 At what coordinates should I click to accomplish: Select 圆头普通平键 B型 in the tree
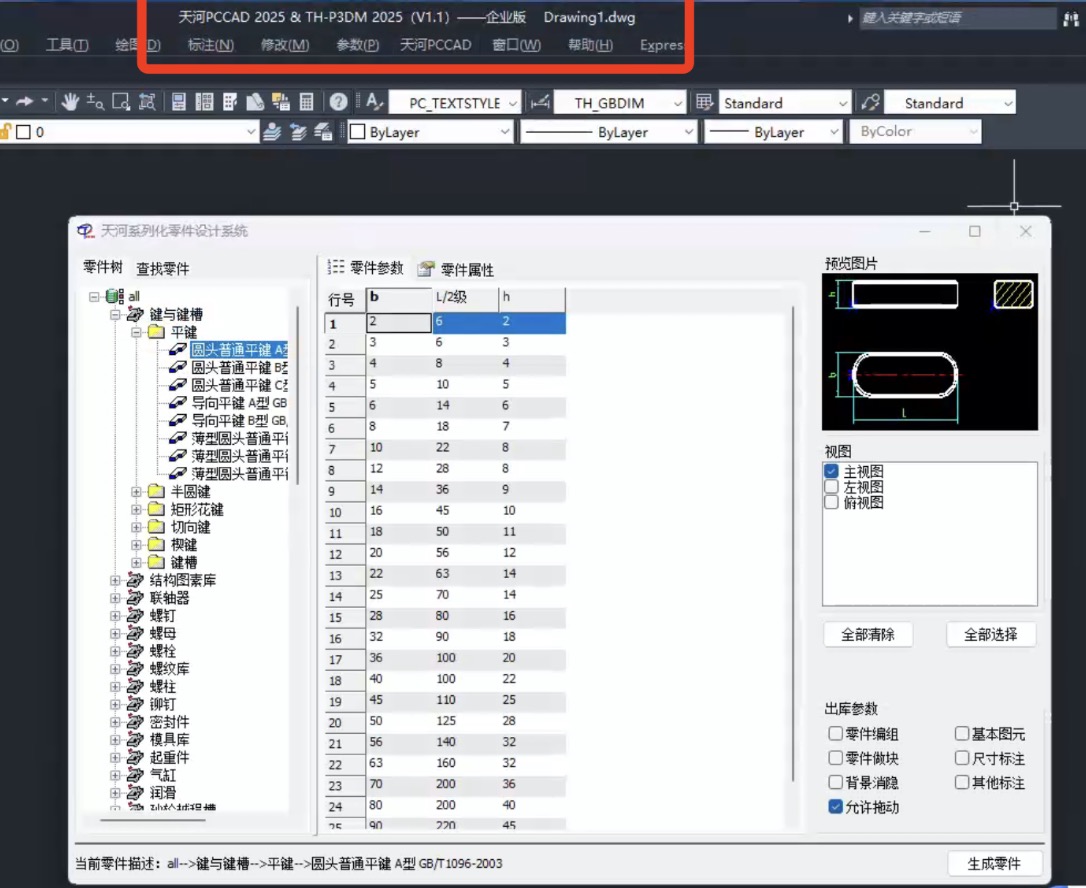pyautogui.click(x=239, y=367)
